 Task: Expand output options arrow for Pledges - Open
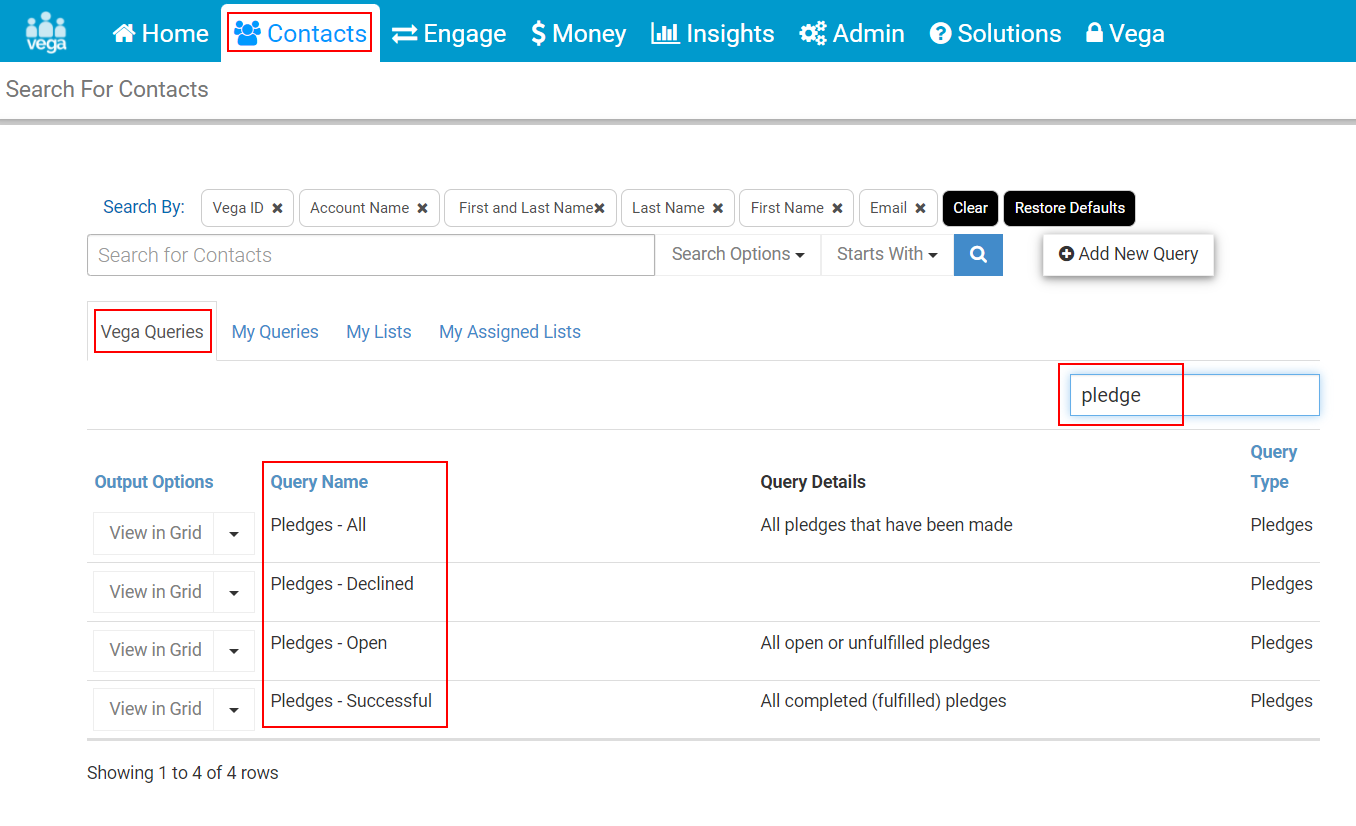pos(234,650)
